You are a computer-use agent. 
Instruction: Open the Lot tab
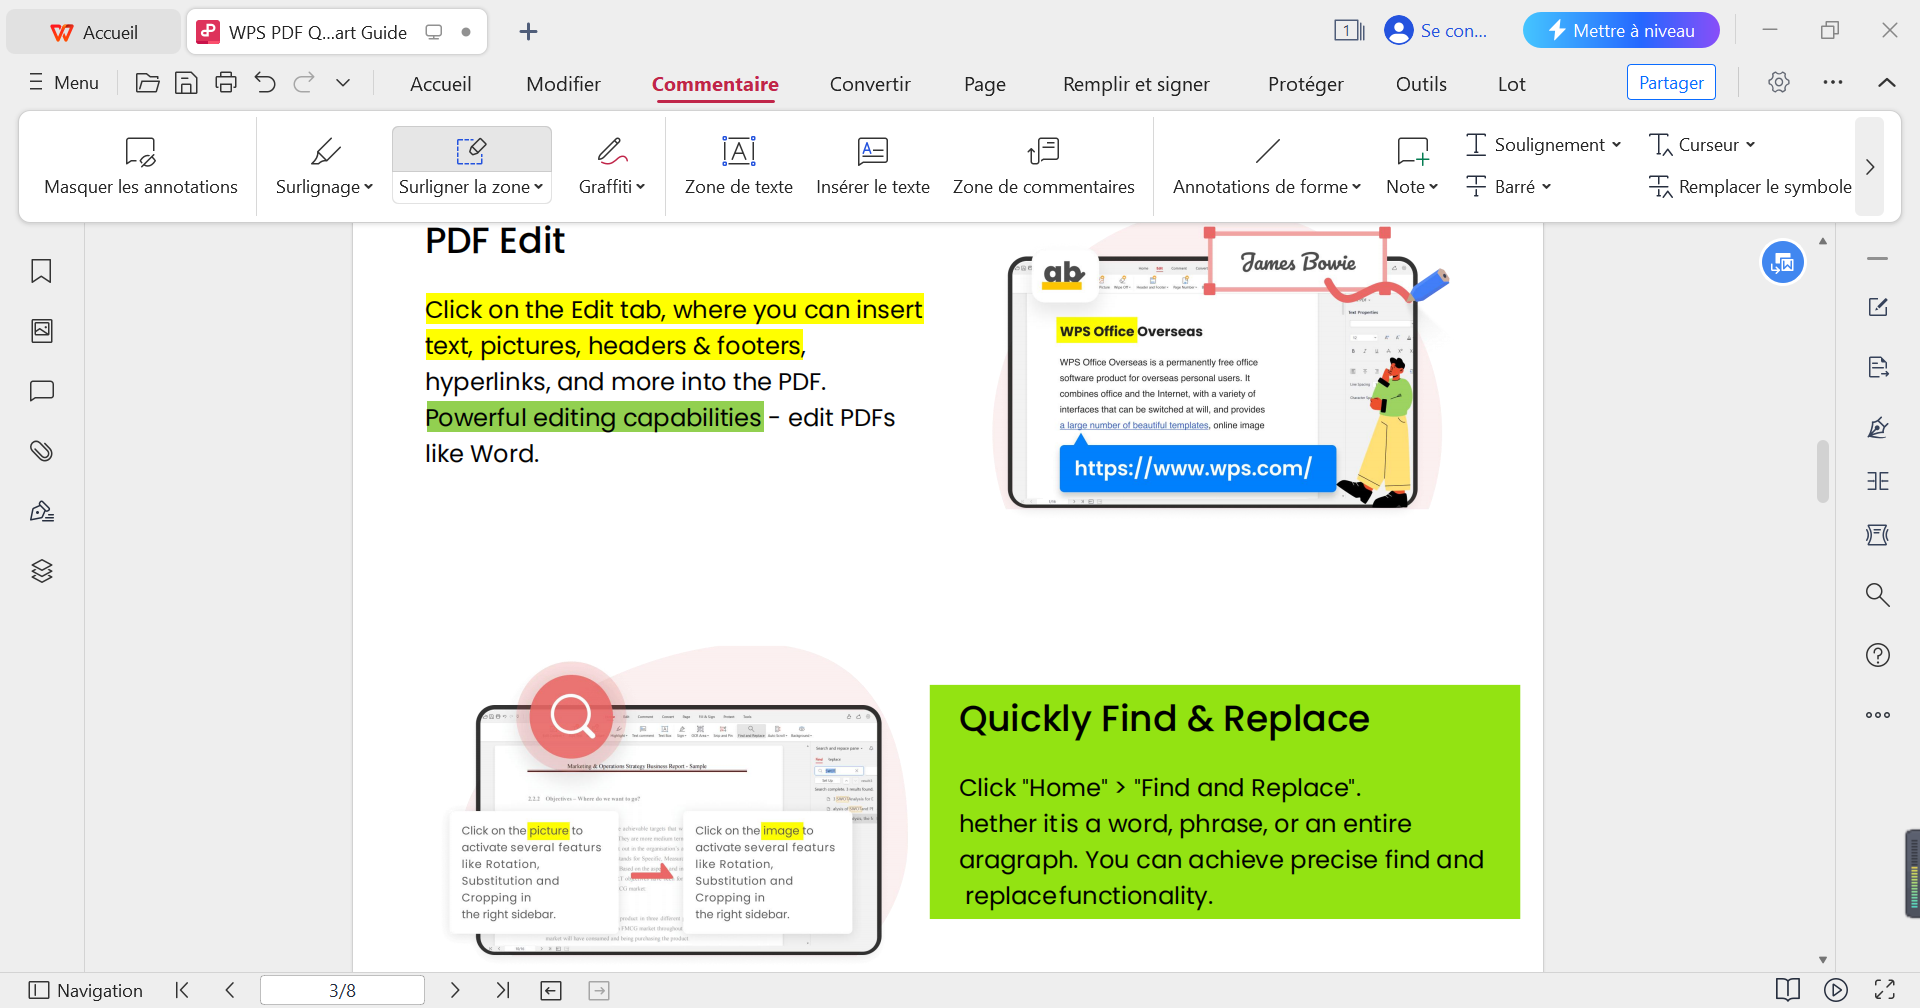pos(1512,84)
